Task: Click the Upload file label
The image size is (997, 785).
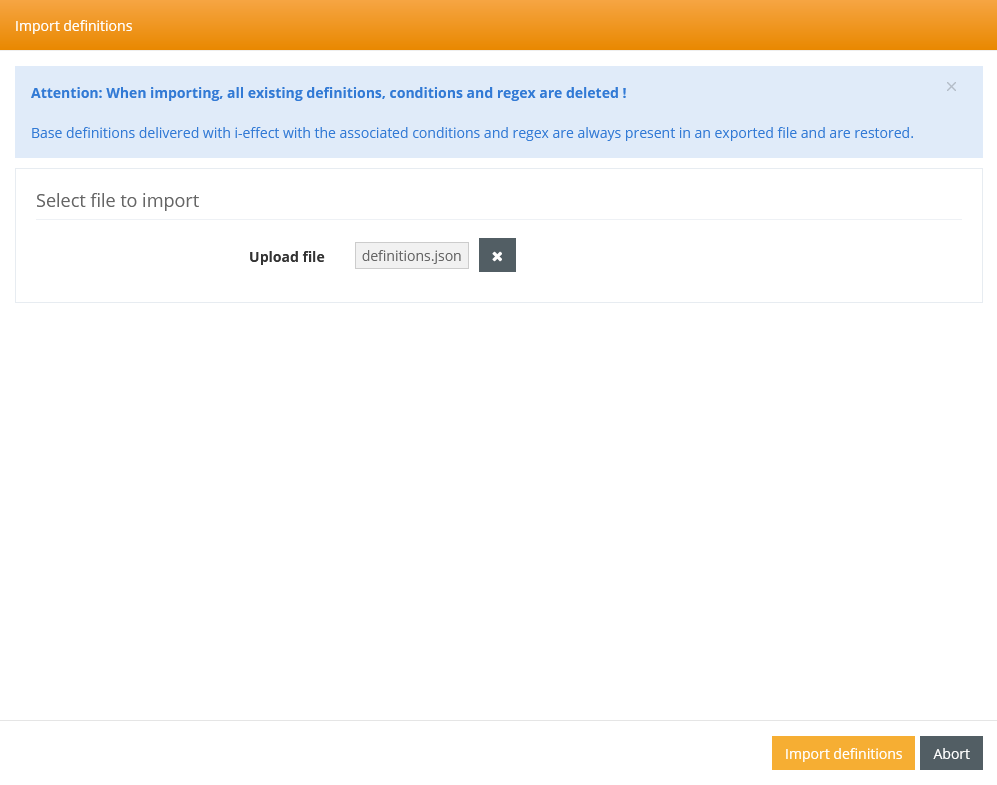Action: [286, 257]
